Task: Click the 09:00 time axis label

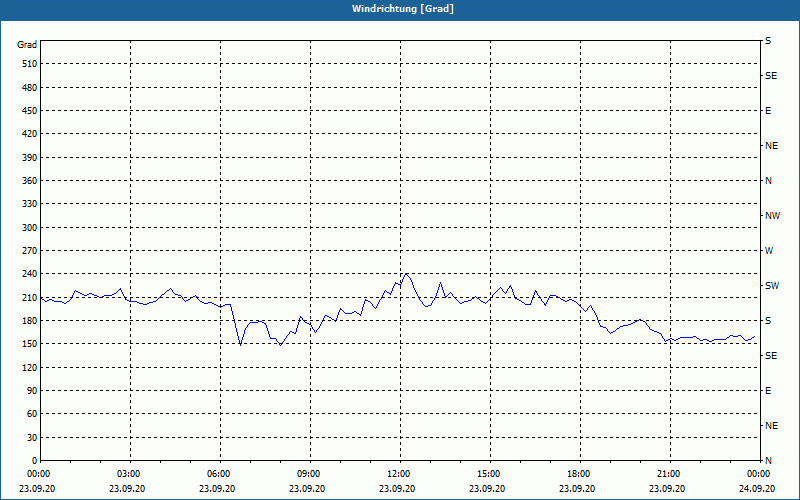Action: click(308, 474)
